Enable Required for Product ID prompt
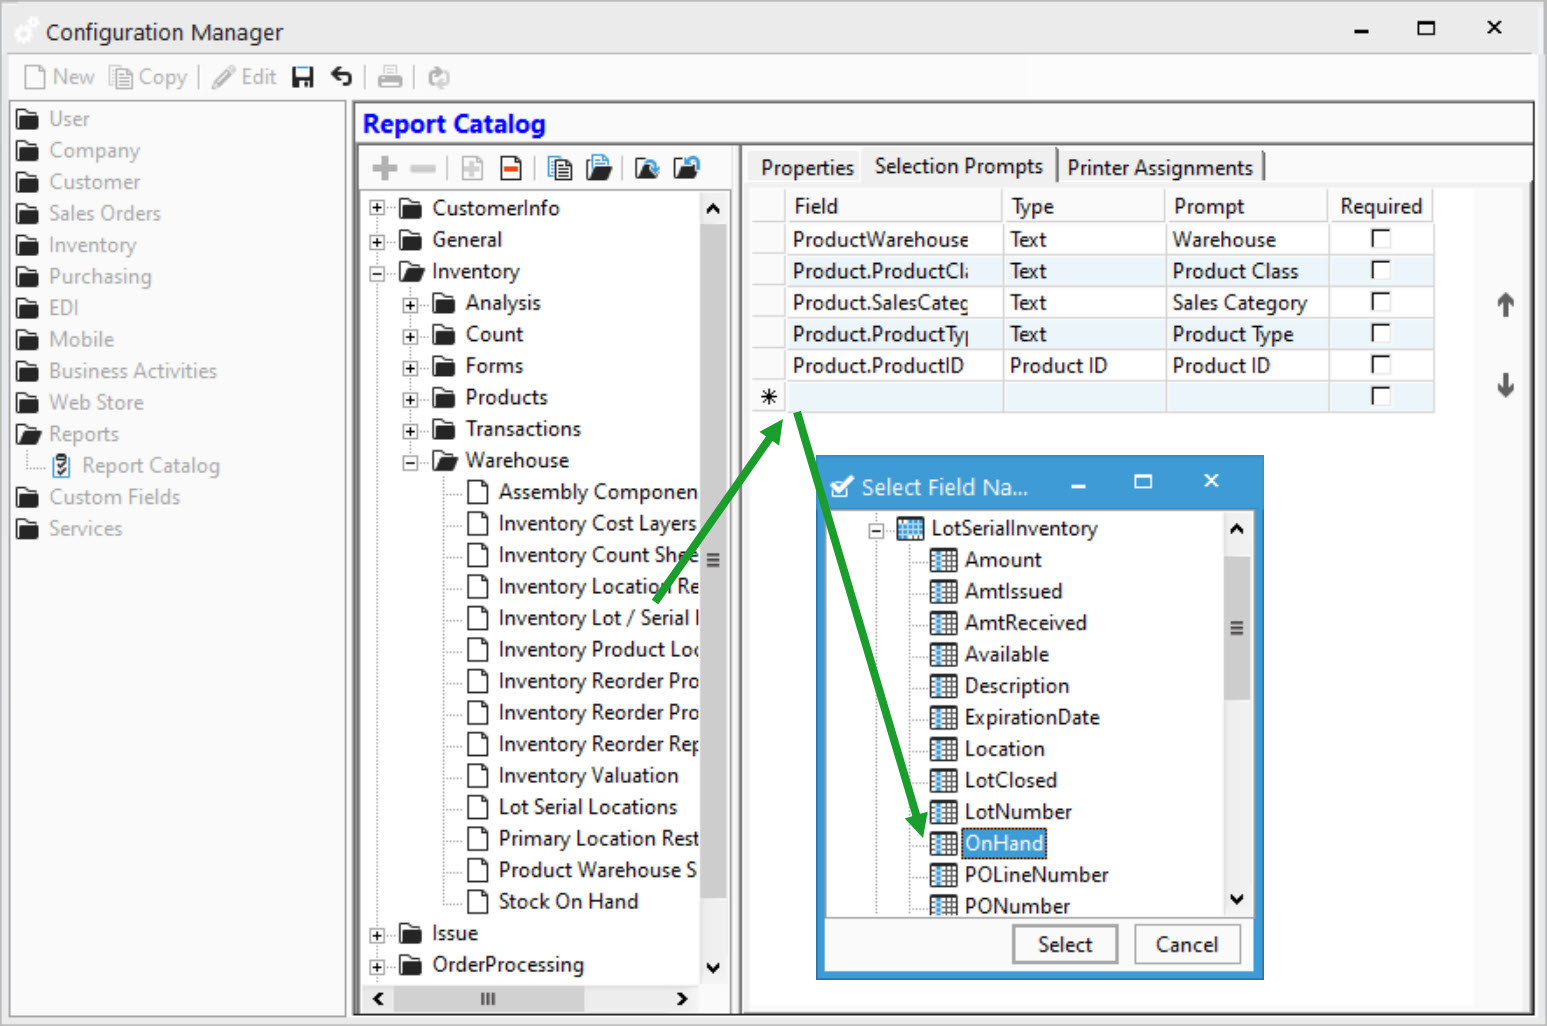 pos(1380,365)
